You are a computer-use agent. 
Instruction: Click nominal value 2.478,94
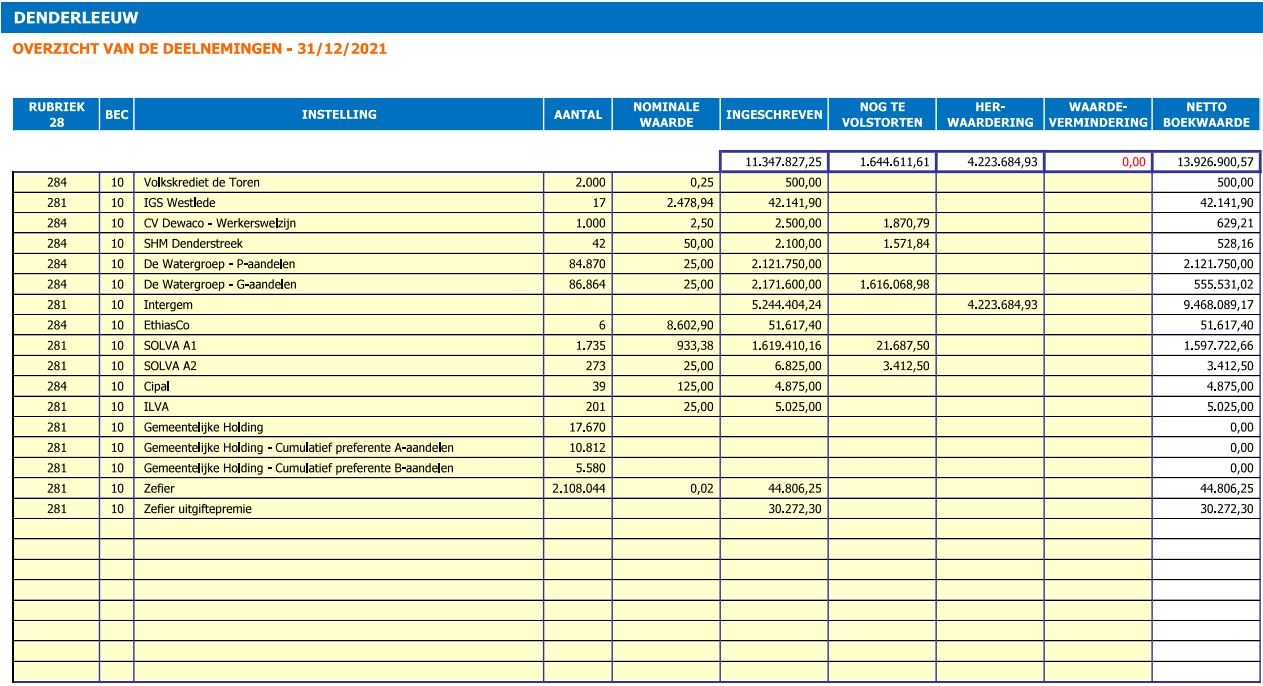point(666,203)
